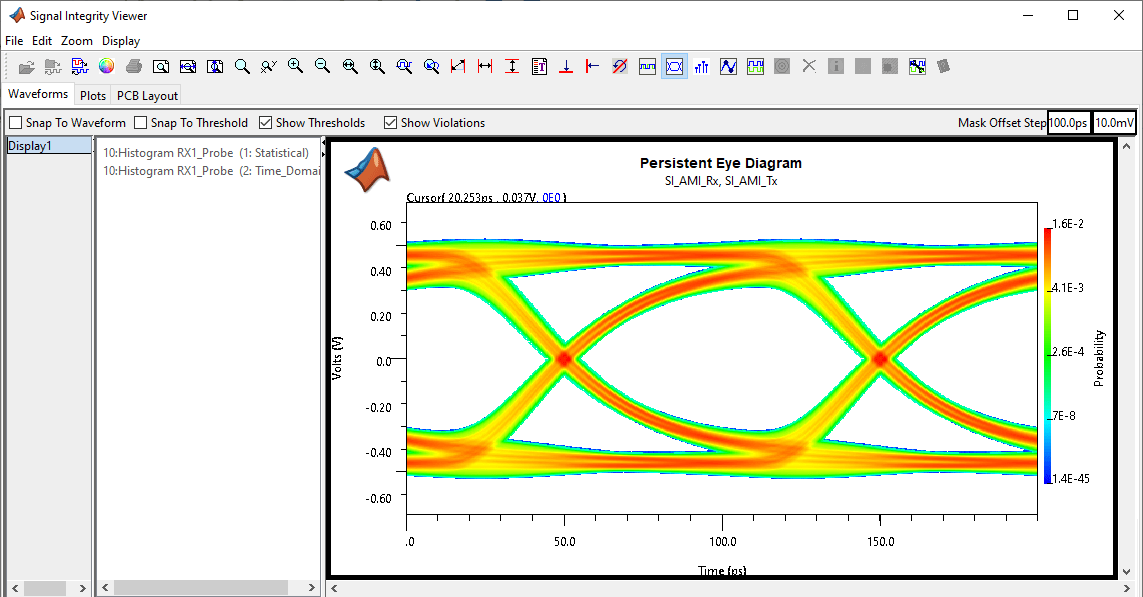Click the histogram bars icon in toolbar
Image resolution: width=1143 pixels, height=597 pixels.
(701, 66)
